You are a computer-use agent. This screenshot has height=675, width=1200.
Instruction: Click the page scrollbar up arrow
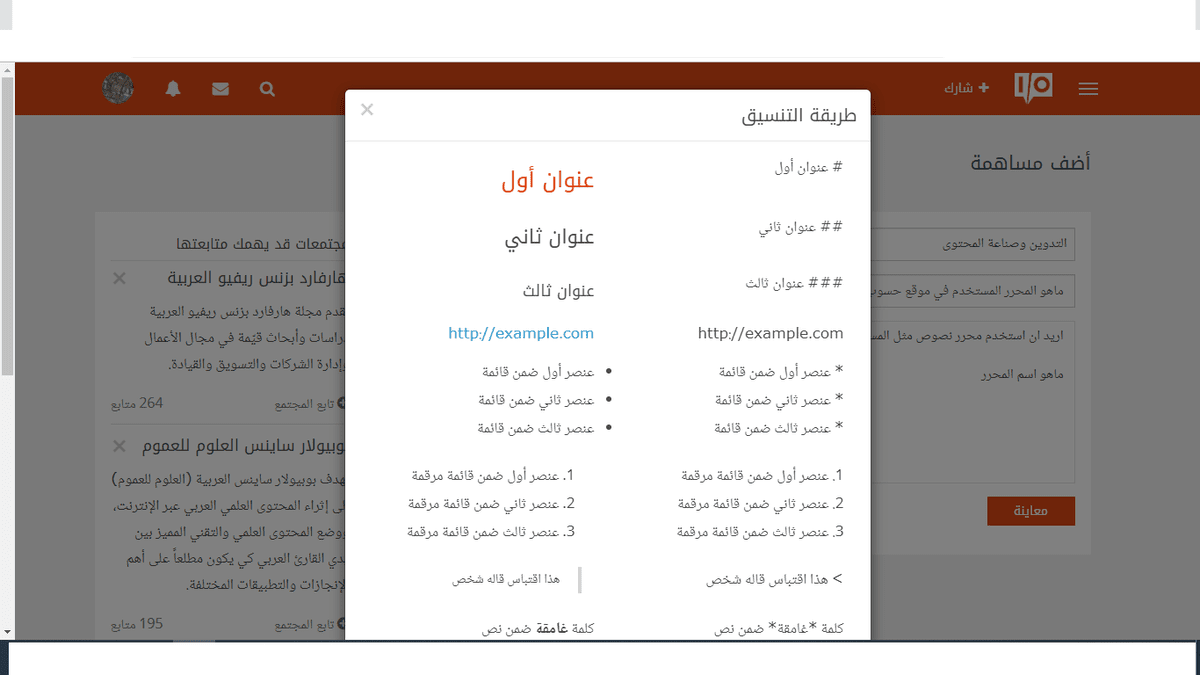[x=7, y=70]
